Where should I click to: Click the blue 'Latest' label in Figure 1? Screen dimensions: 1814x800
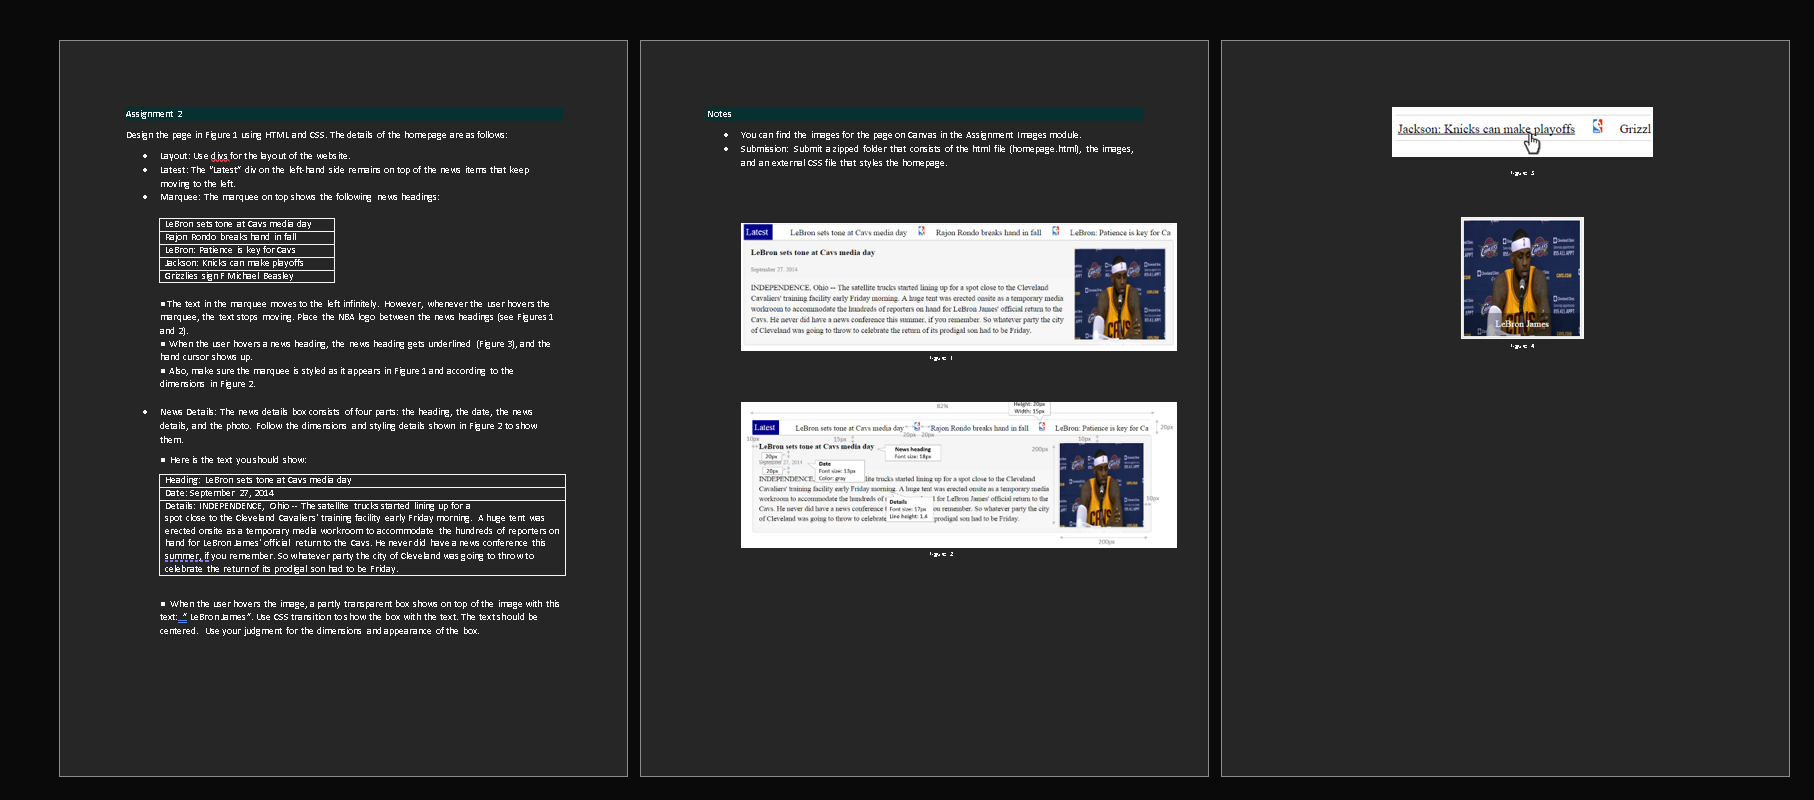point(757,232)
